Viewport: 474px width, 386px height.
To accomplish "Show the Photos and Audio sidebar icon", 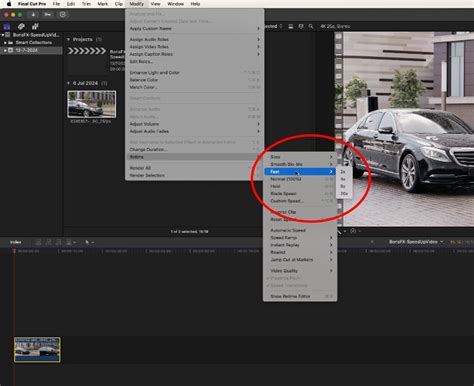I will 21,26.
